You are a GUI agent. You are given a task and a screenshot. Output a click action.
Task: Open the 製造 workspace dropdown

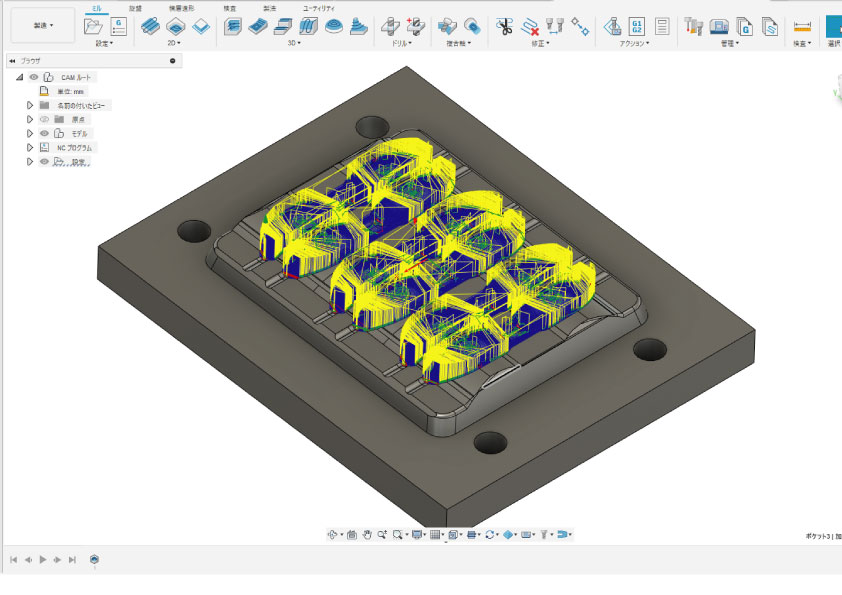pyautogui.click(x=43, y=25)
